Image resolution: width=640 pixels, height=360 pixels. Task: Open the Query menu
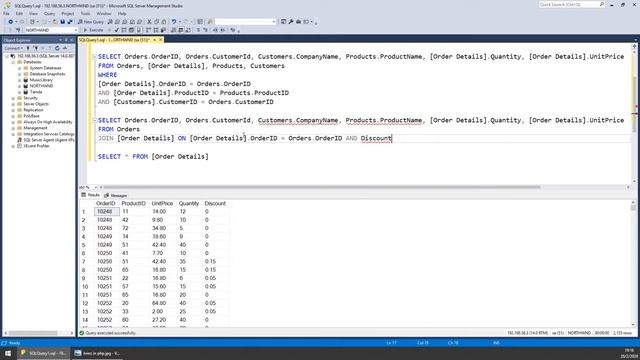pyautogui.click(x=49, y=13)
